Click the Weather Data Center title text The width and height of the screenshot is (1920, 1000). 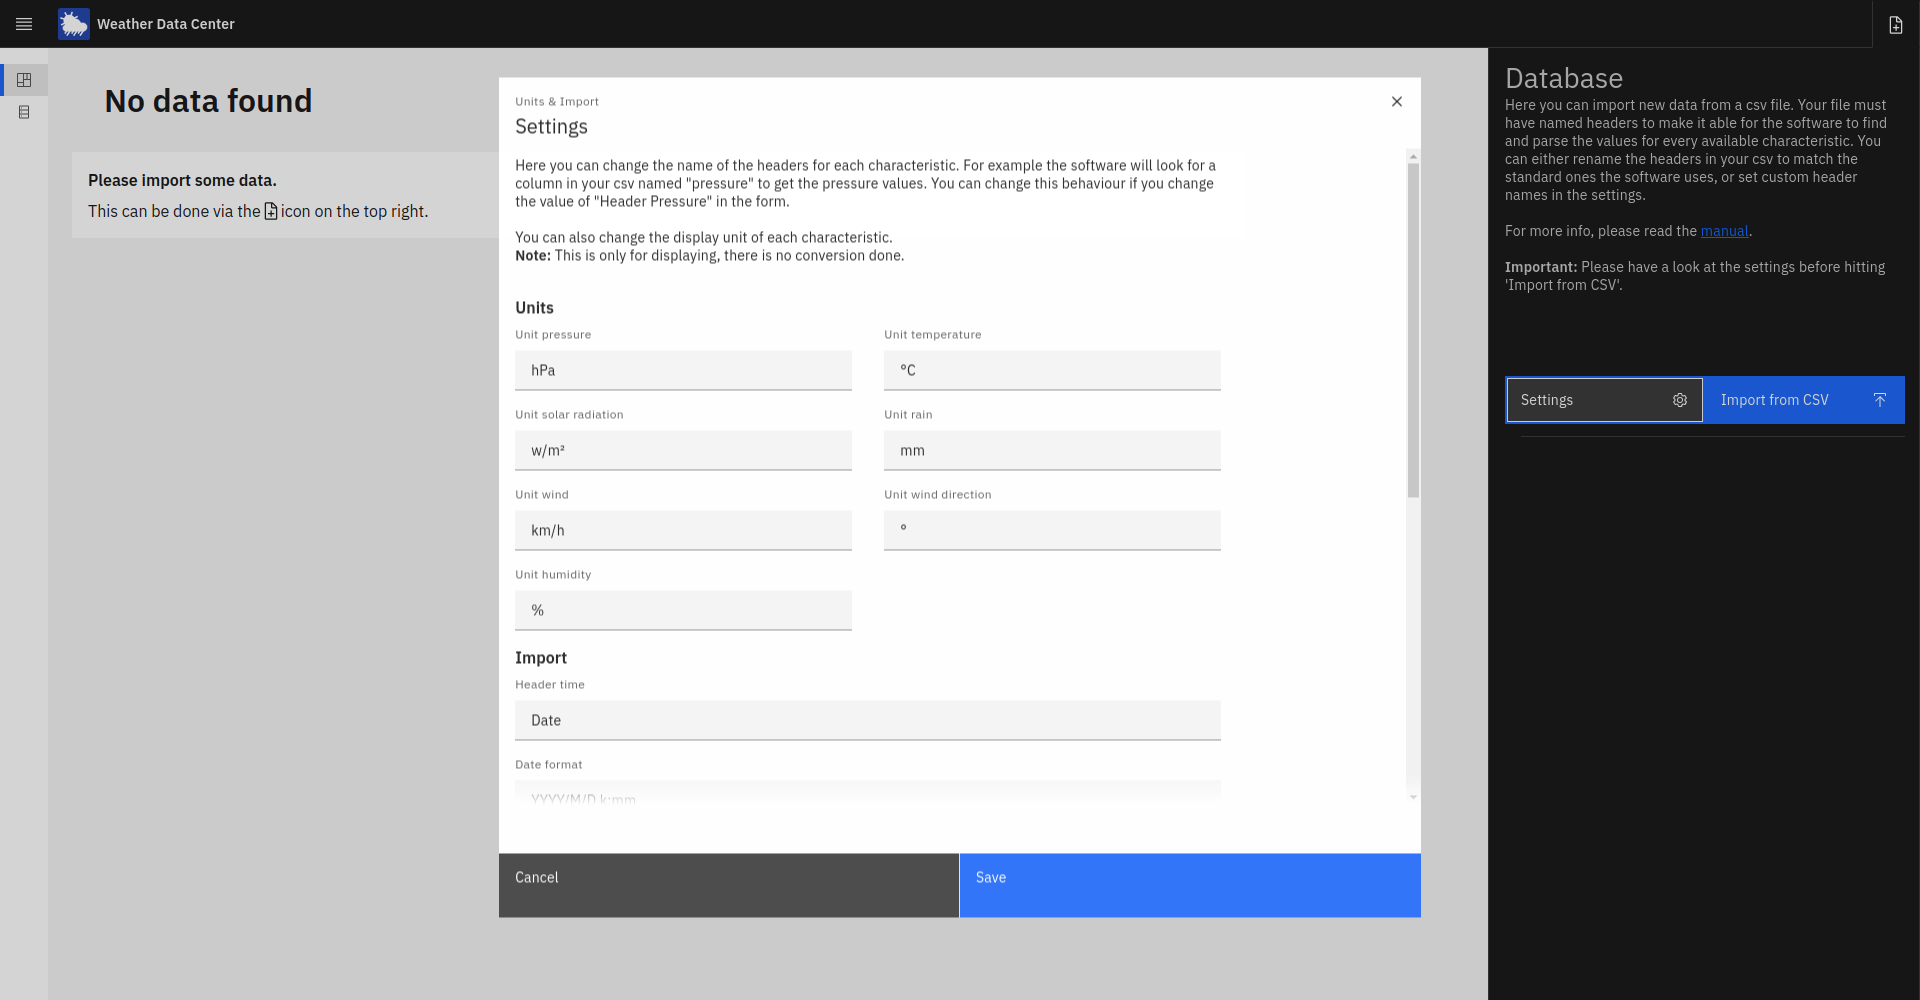(166, 24)
